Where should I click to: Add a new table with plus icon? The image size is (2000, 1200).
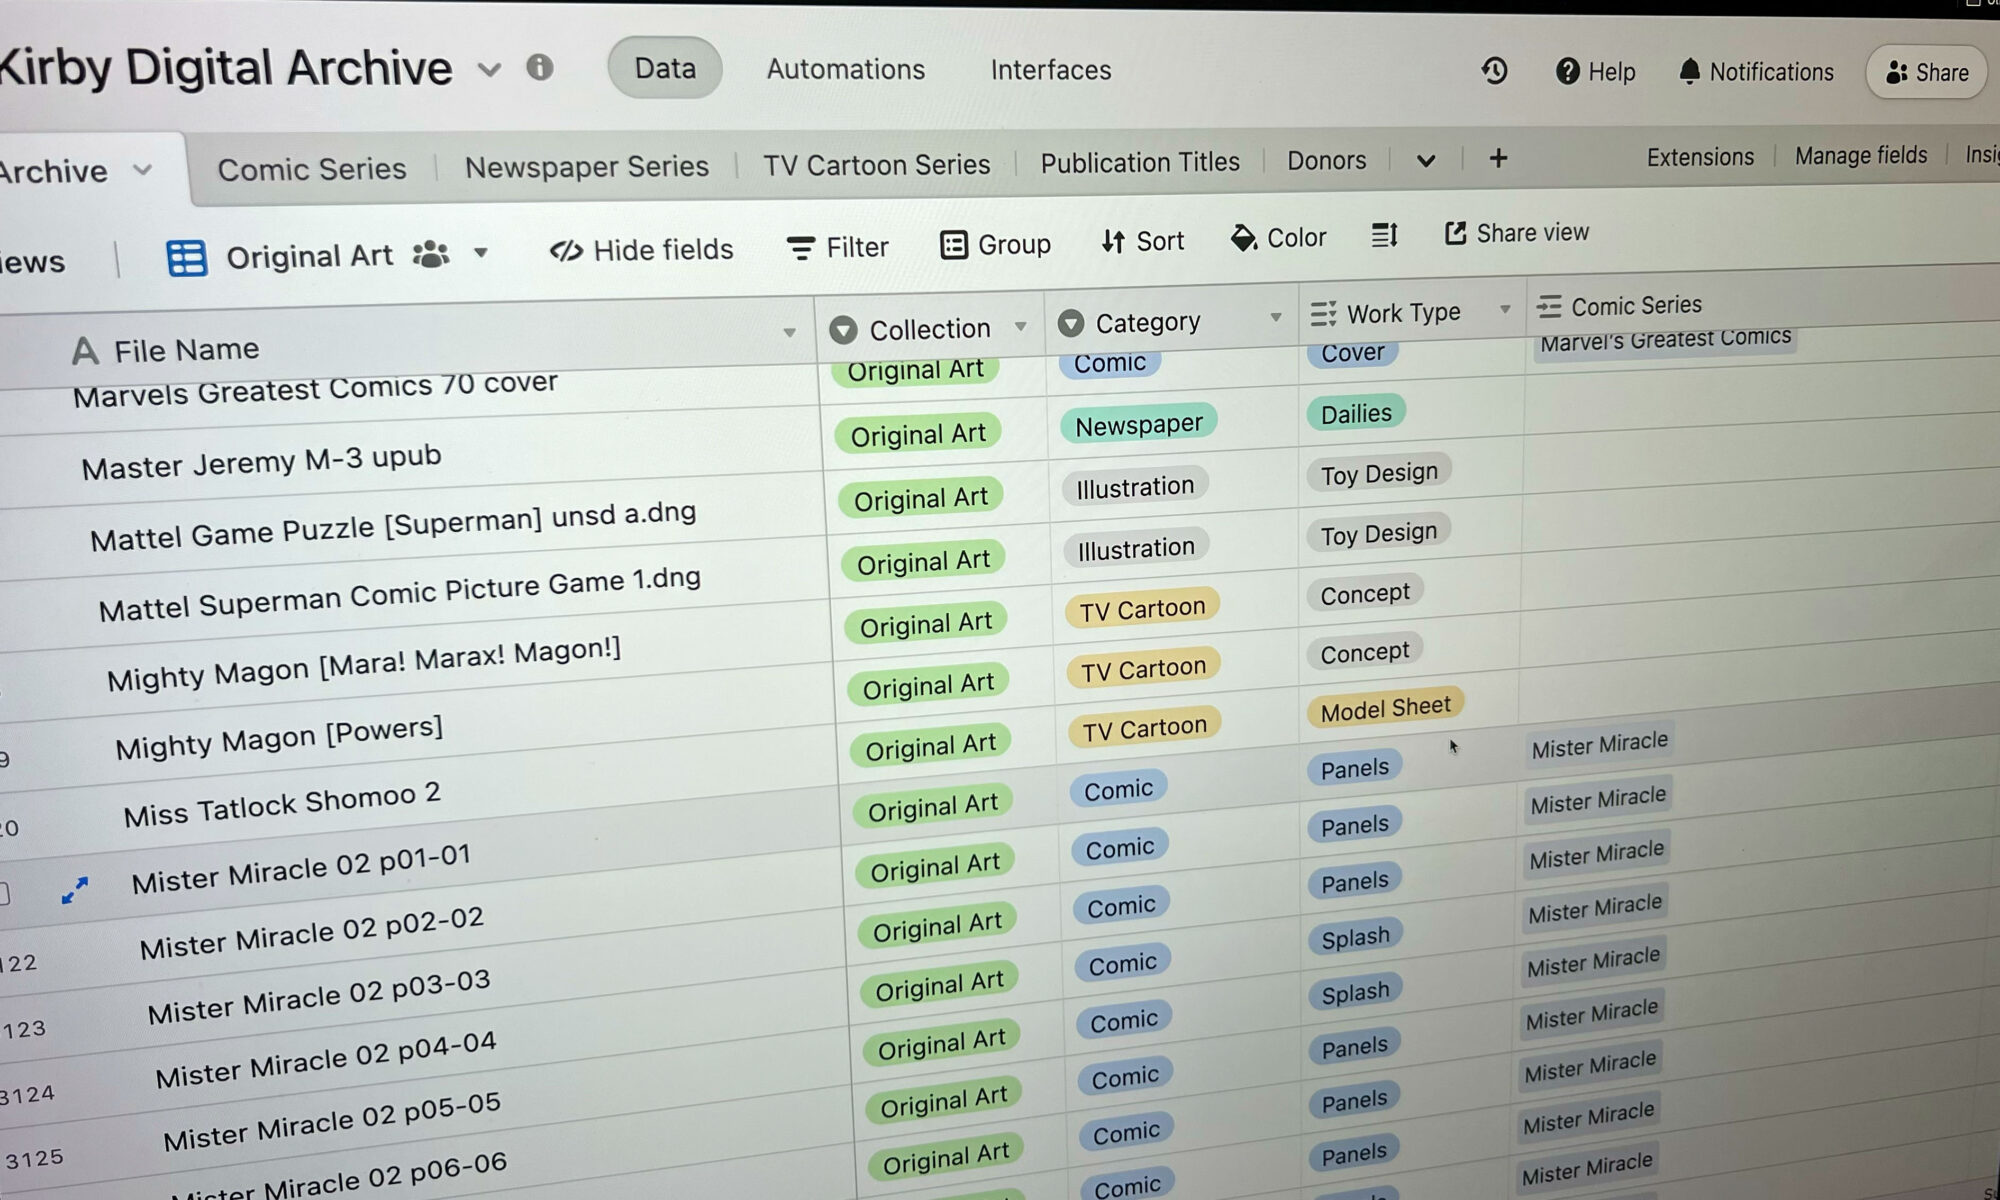pyautogui.click(x=1498, y=158)
